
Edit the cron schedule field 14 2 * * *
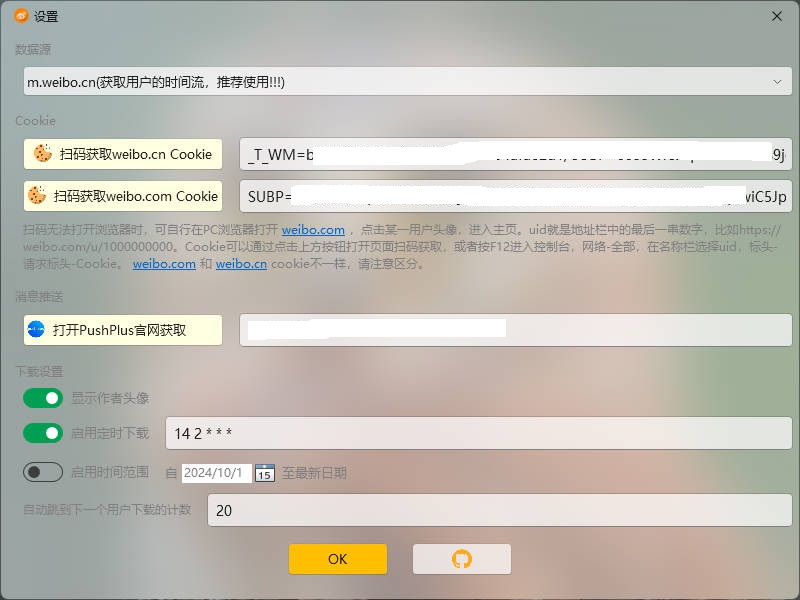(479, 433)
